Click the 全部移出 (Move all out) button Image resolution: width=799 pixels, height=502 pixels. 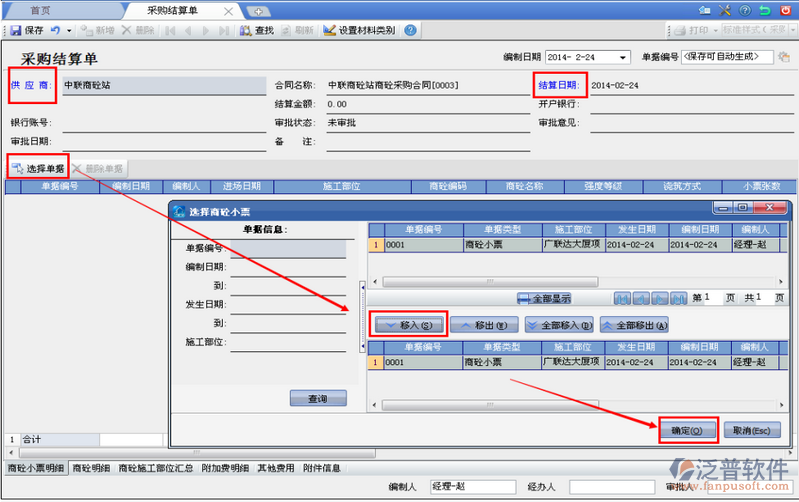pos(635,325)
